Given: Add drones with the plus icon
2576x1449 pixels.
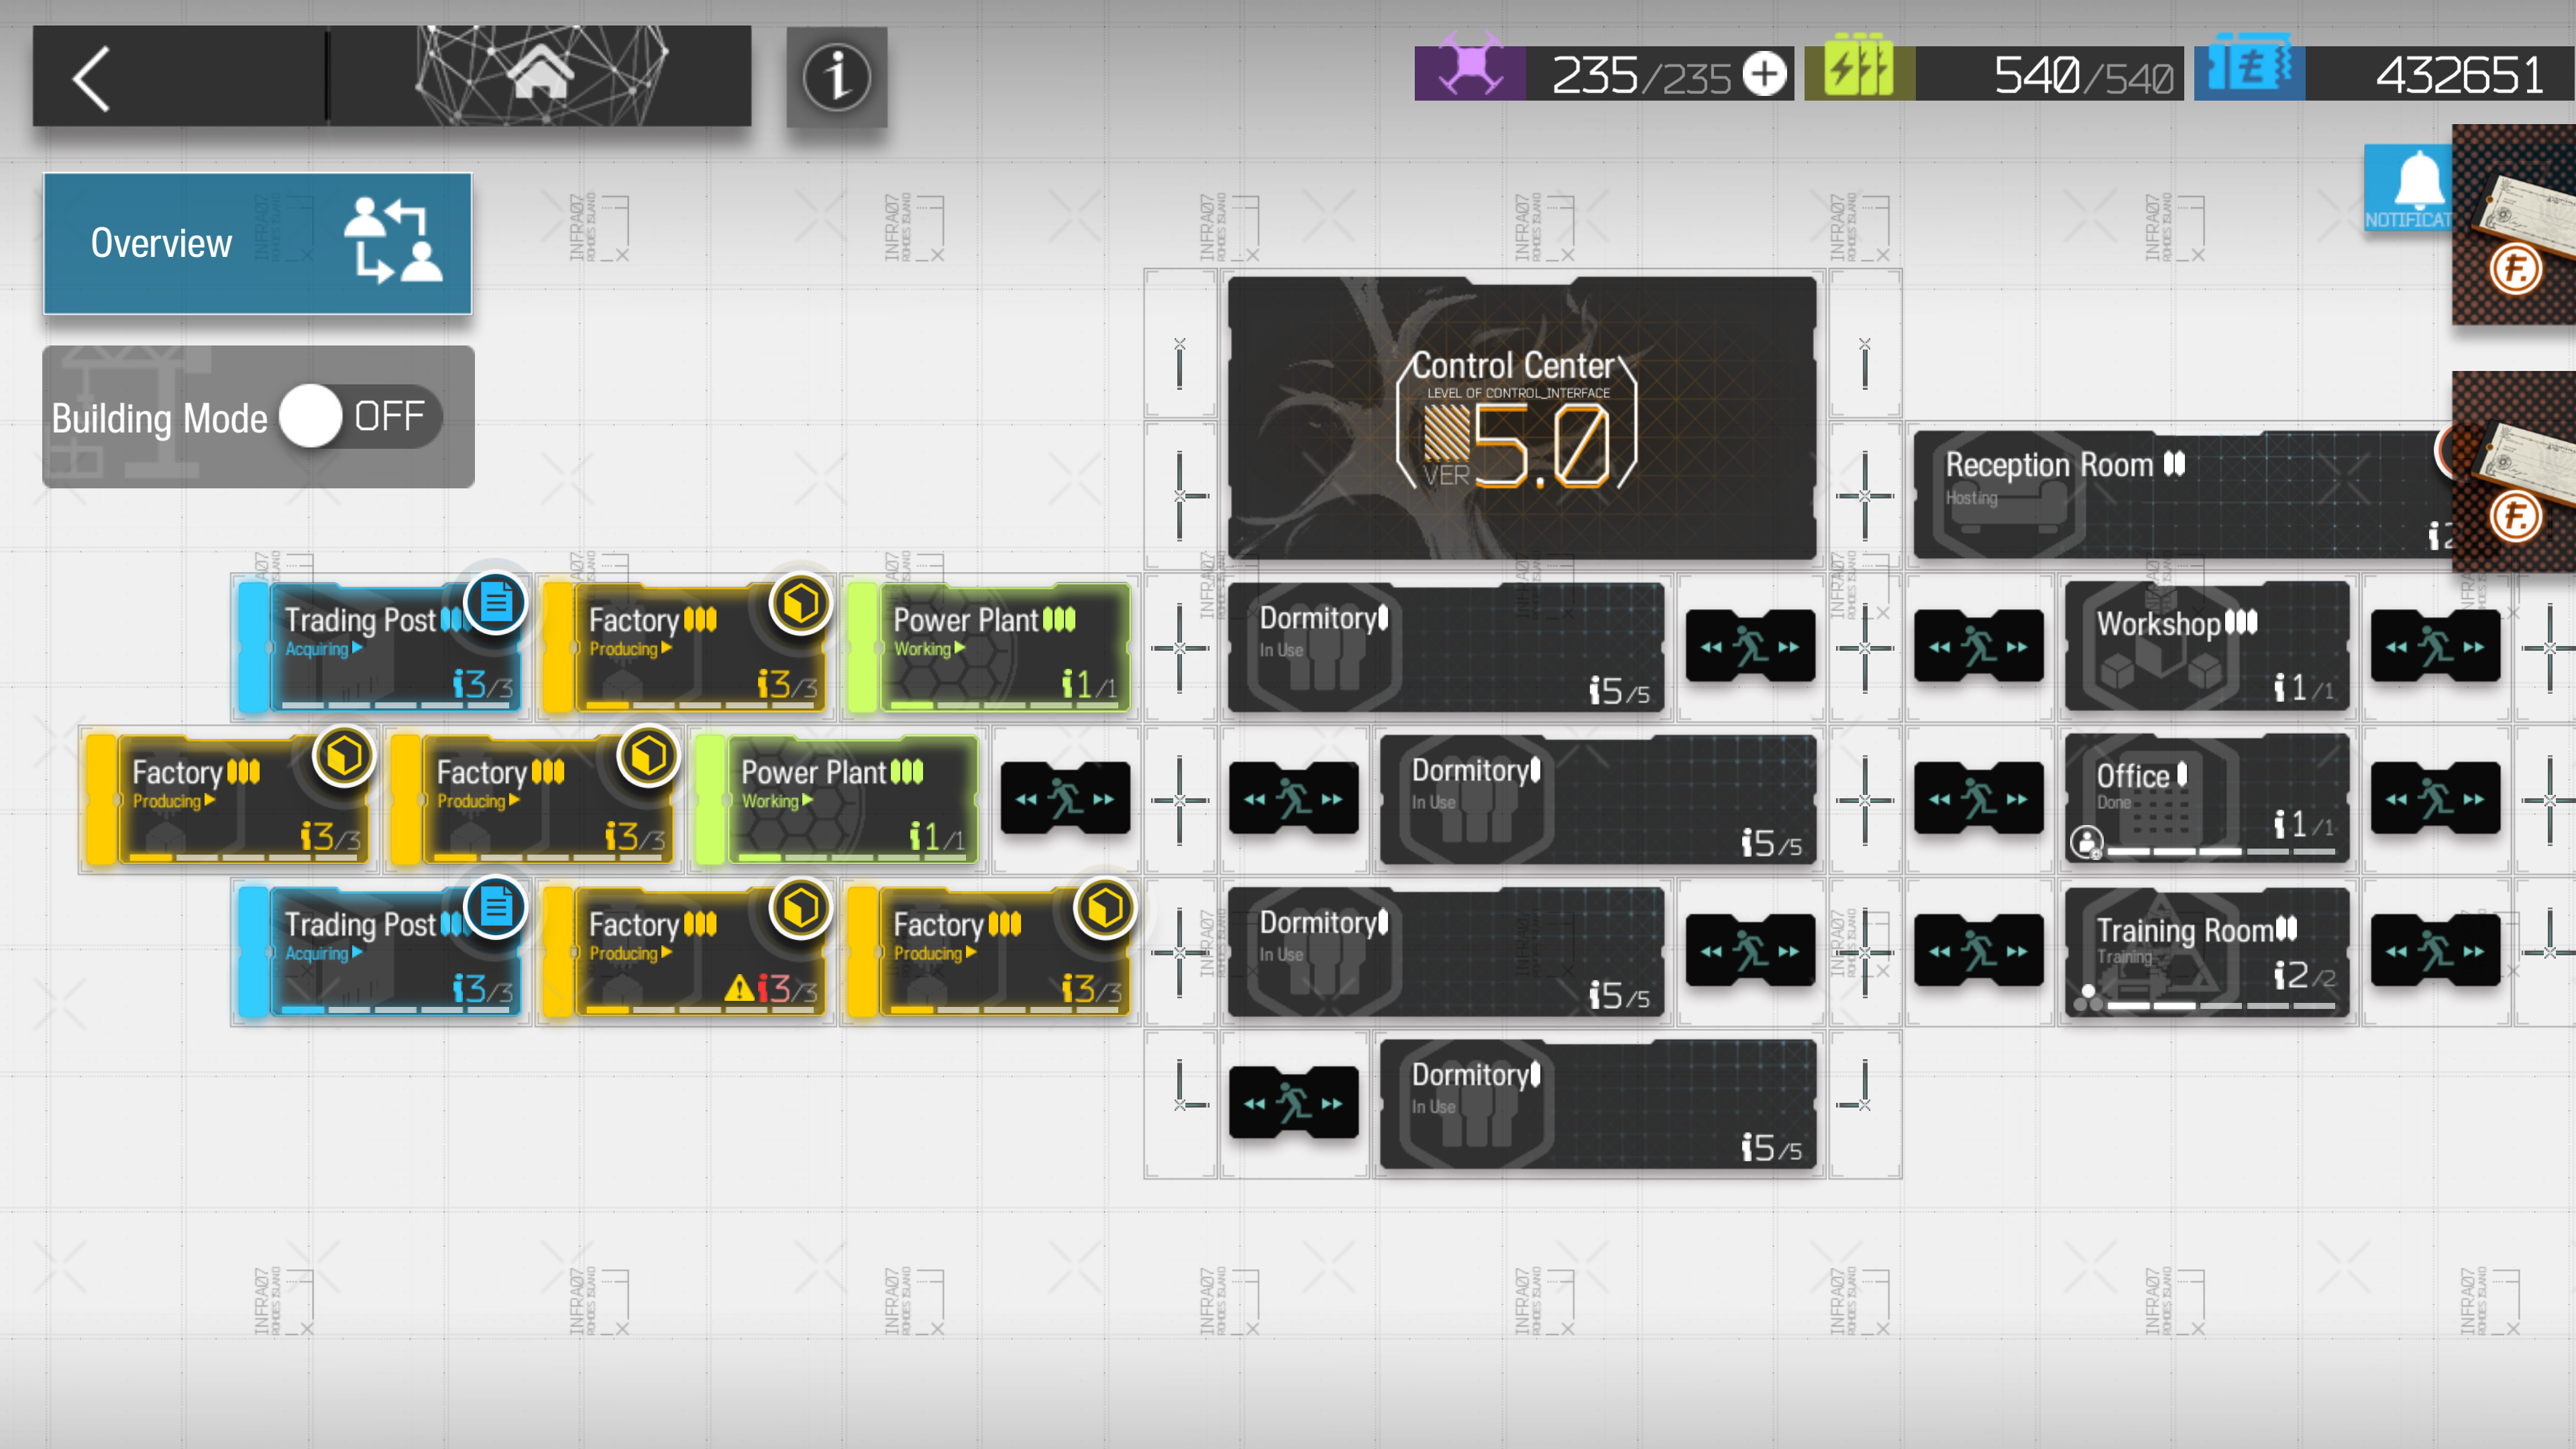Looking at the screenshot, I should 1764,75.
